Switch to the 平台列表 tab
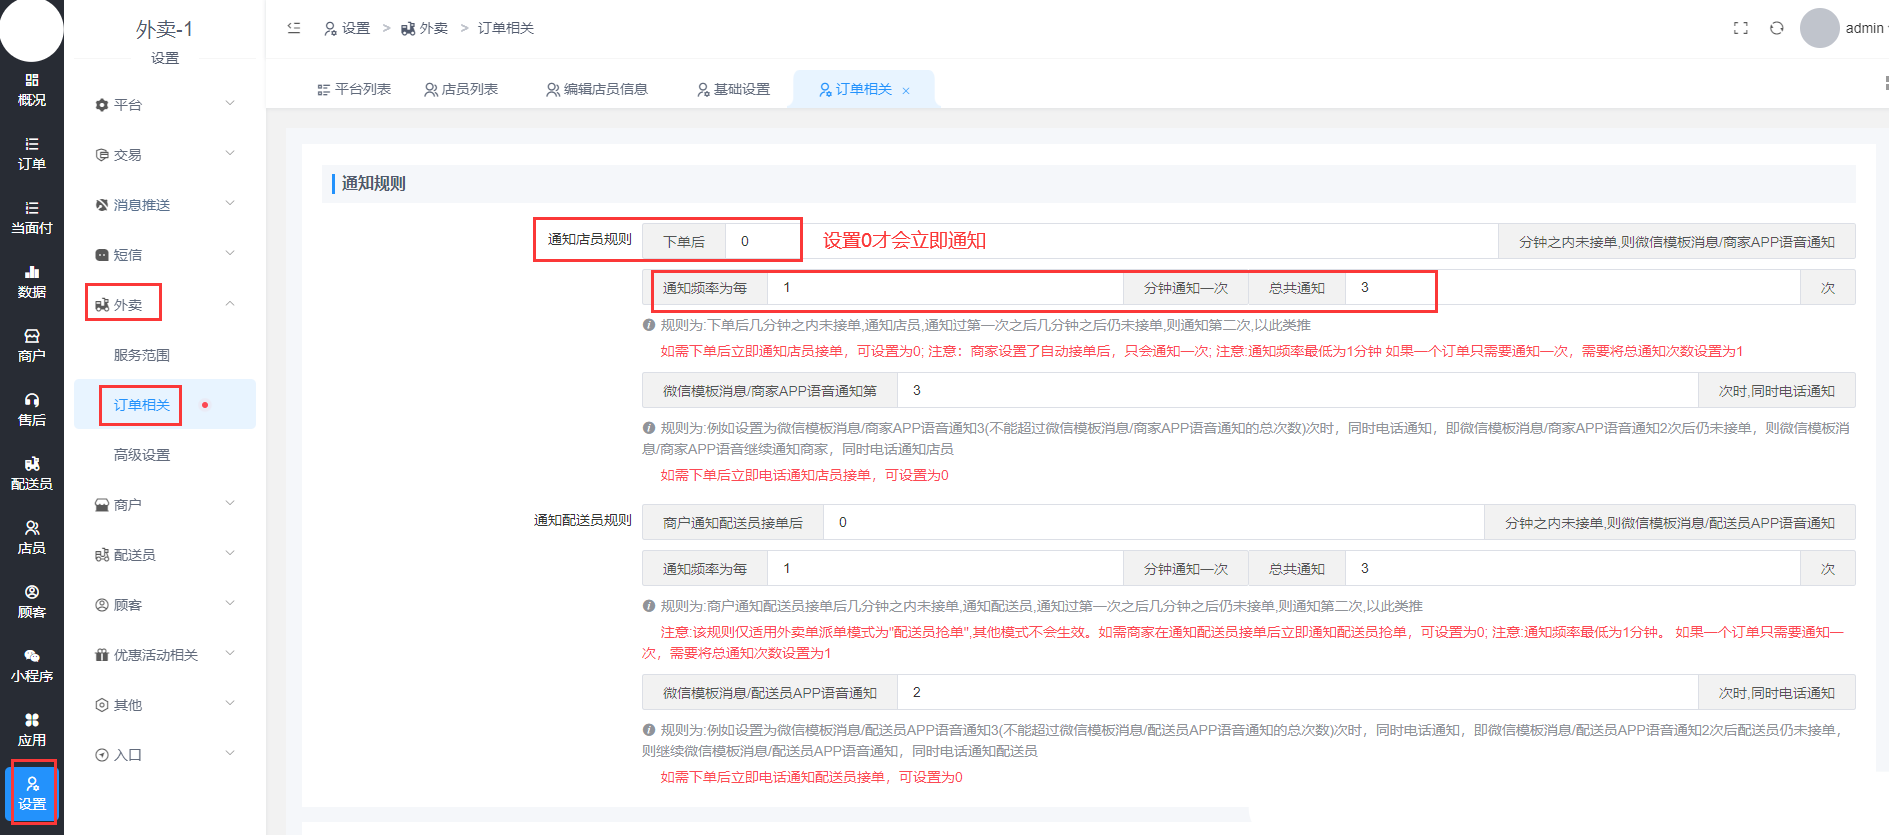Viewport: 1889px width, 835px height. point(354,89)
